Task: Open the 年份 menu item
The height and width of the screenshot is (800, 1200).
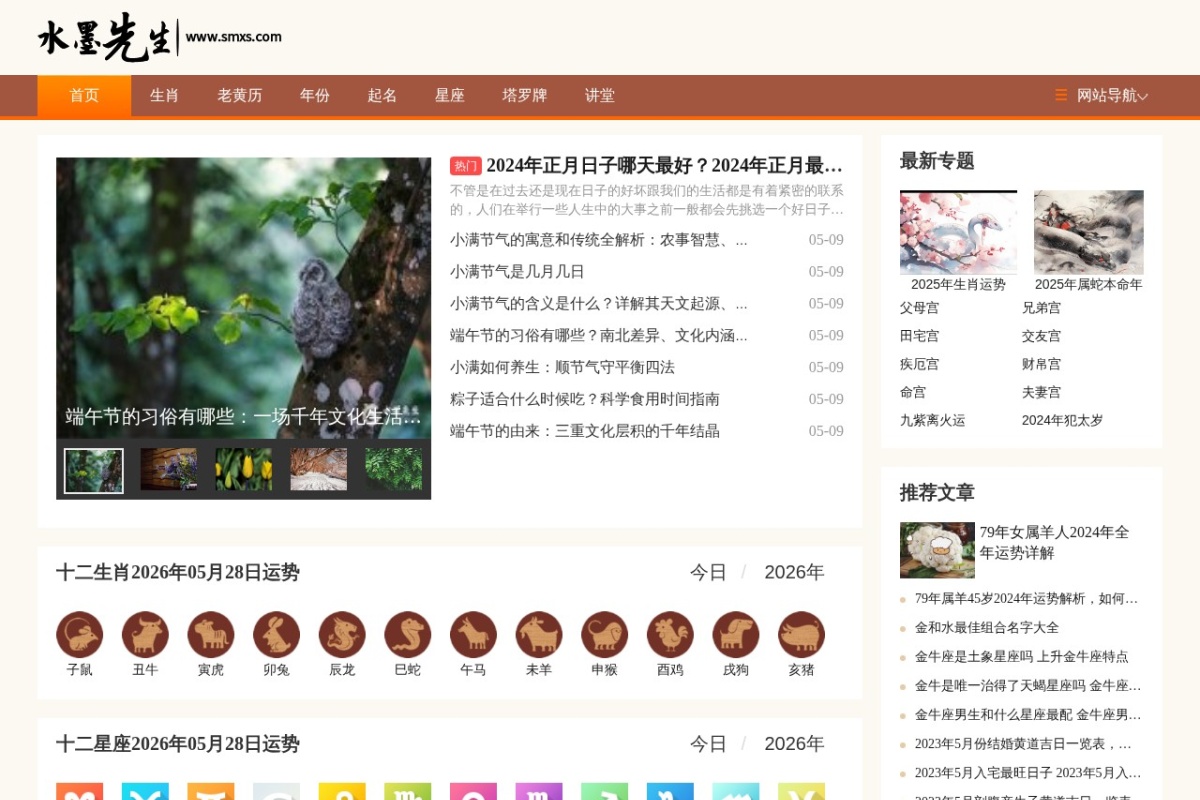Action: [315, 95]
